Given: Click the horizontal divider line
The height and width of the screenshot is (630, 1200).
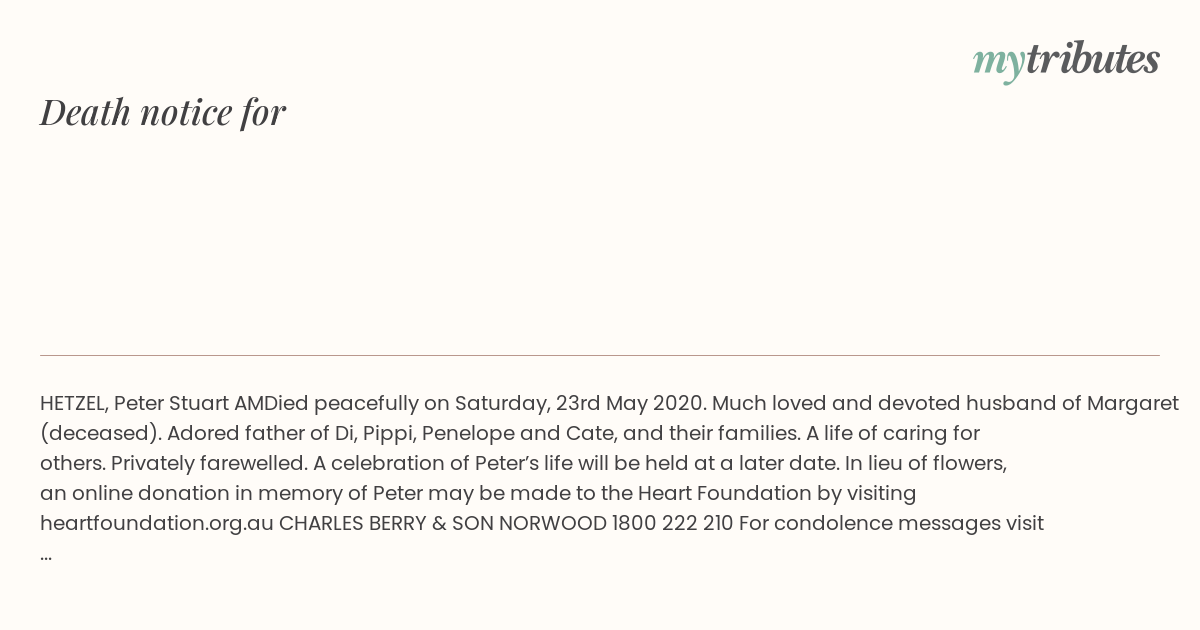Looking at the screenshot, I should (600, 355).
